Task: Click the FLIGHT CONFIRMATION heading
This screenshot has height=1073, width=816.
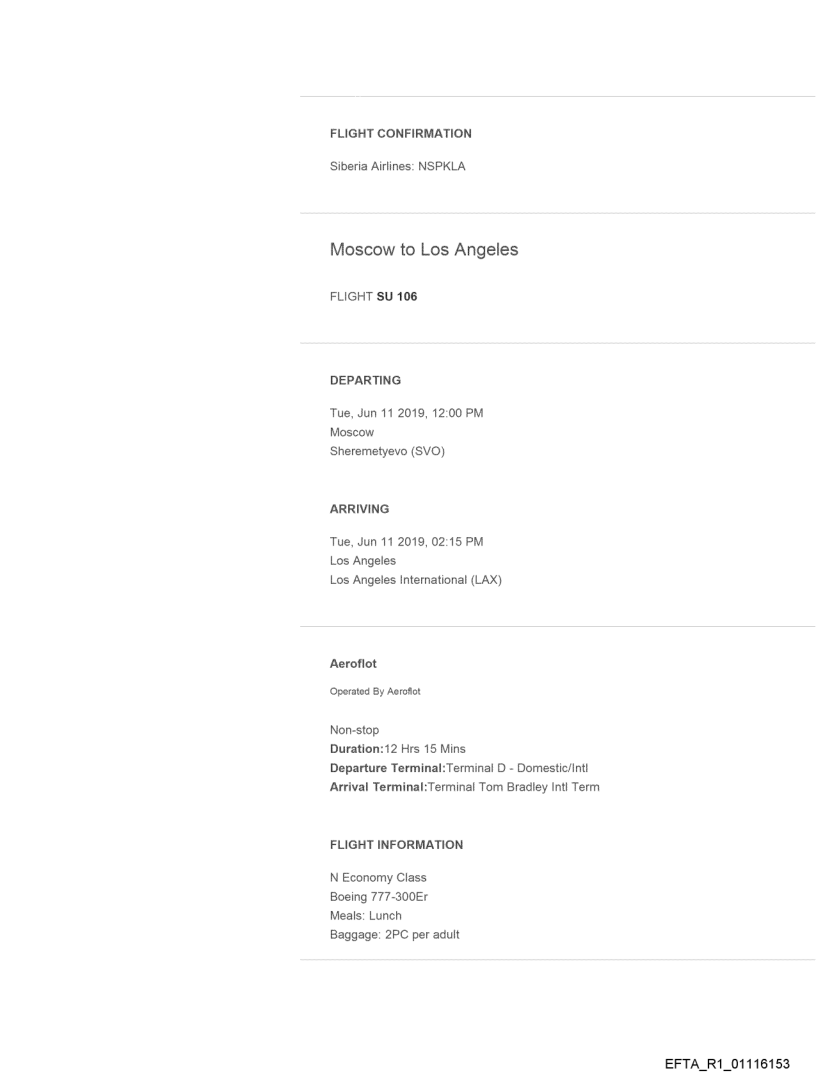Action: (x=400, y=133)
